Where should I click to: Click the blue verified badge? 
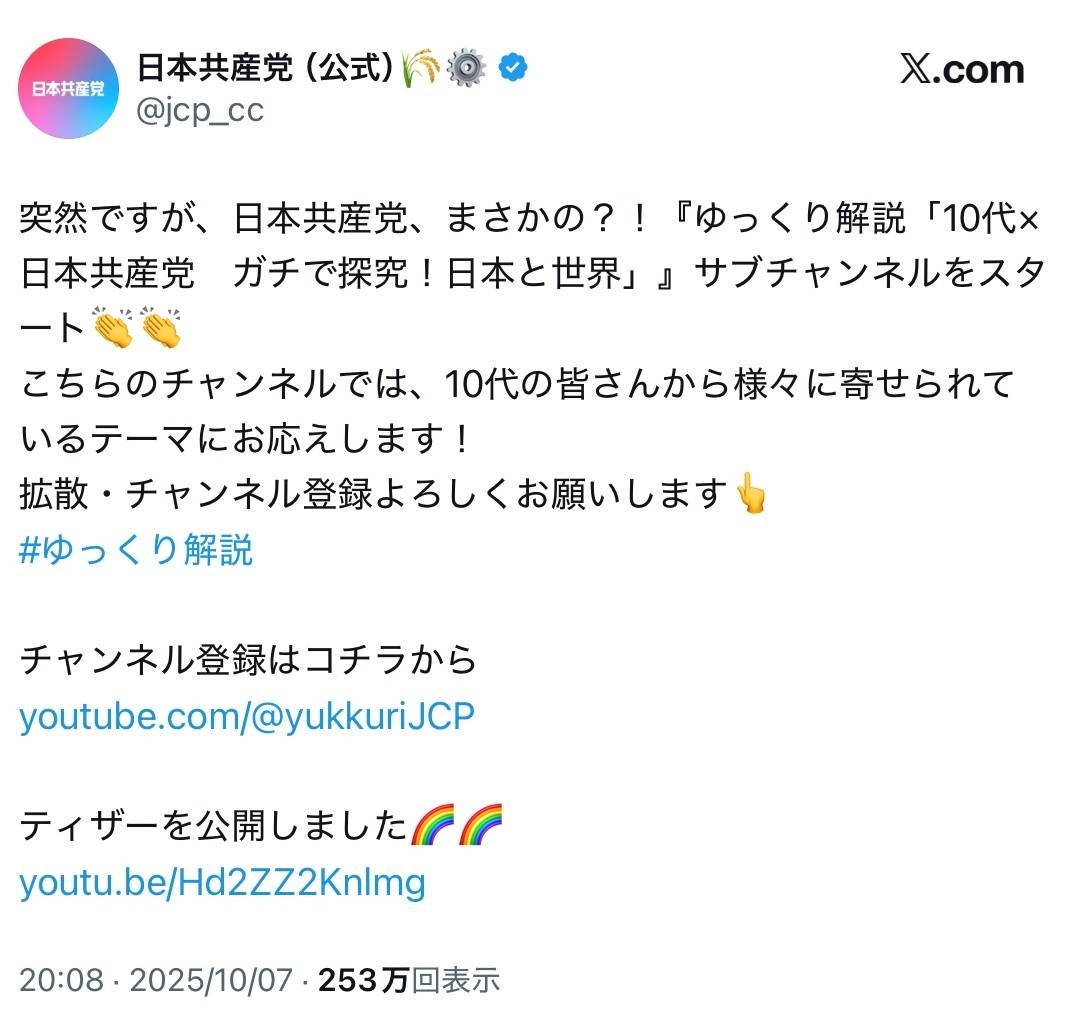point(513,68)
